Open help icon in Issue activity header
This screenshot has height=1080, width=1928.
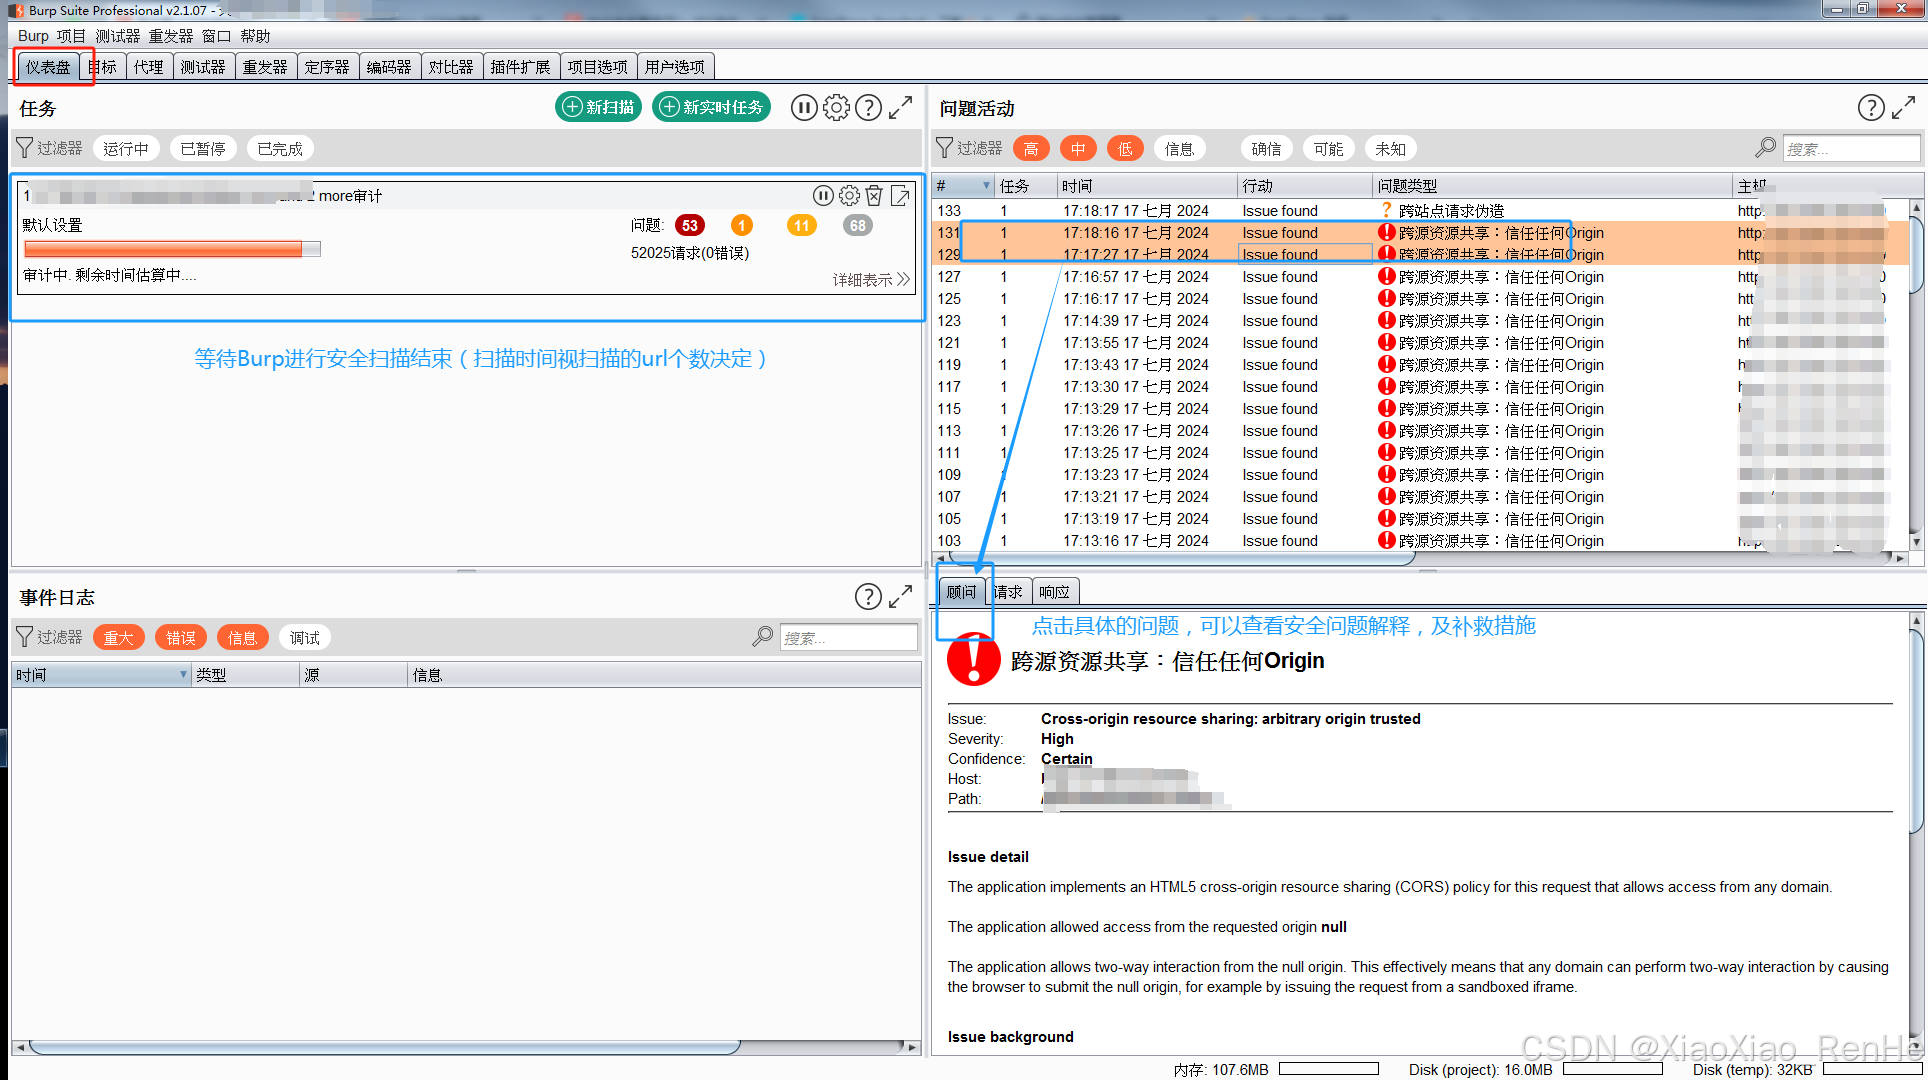[1871, 107]
